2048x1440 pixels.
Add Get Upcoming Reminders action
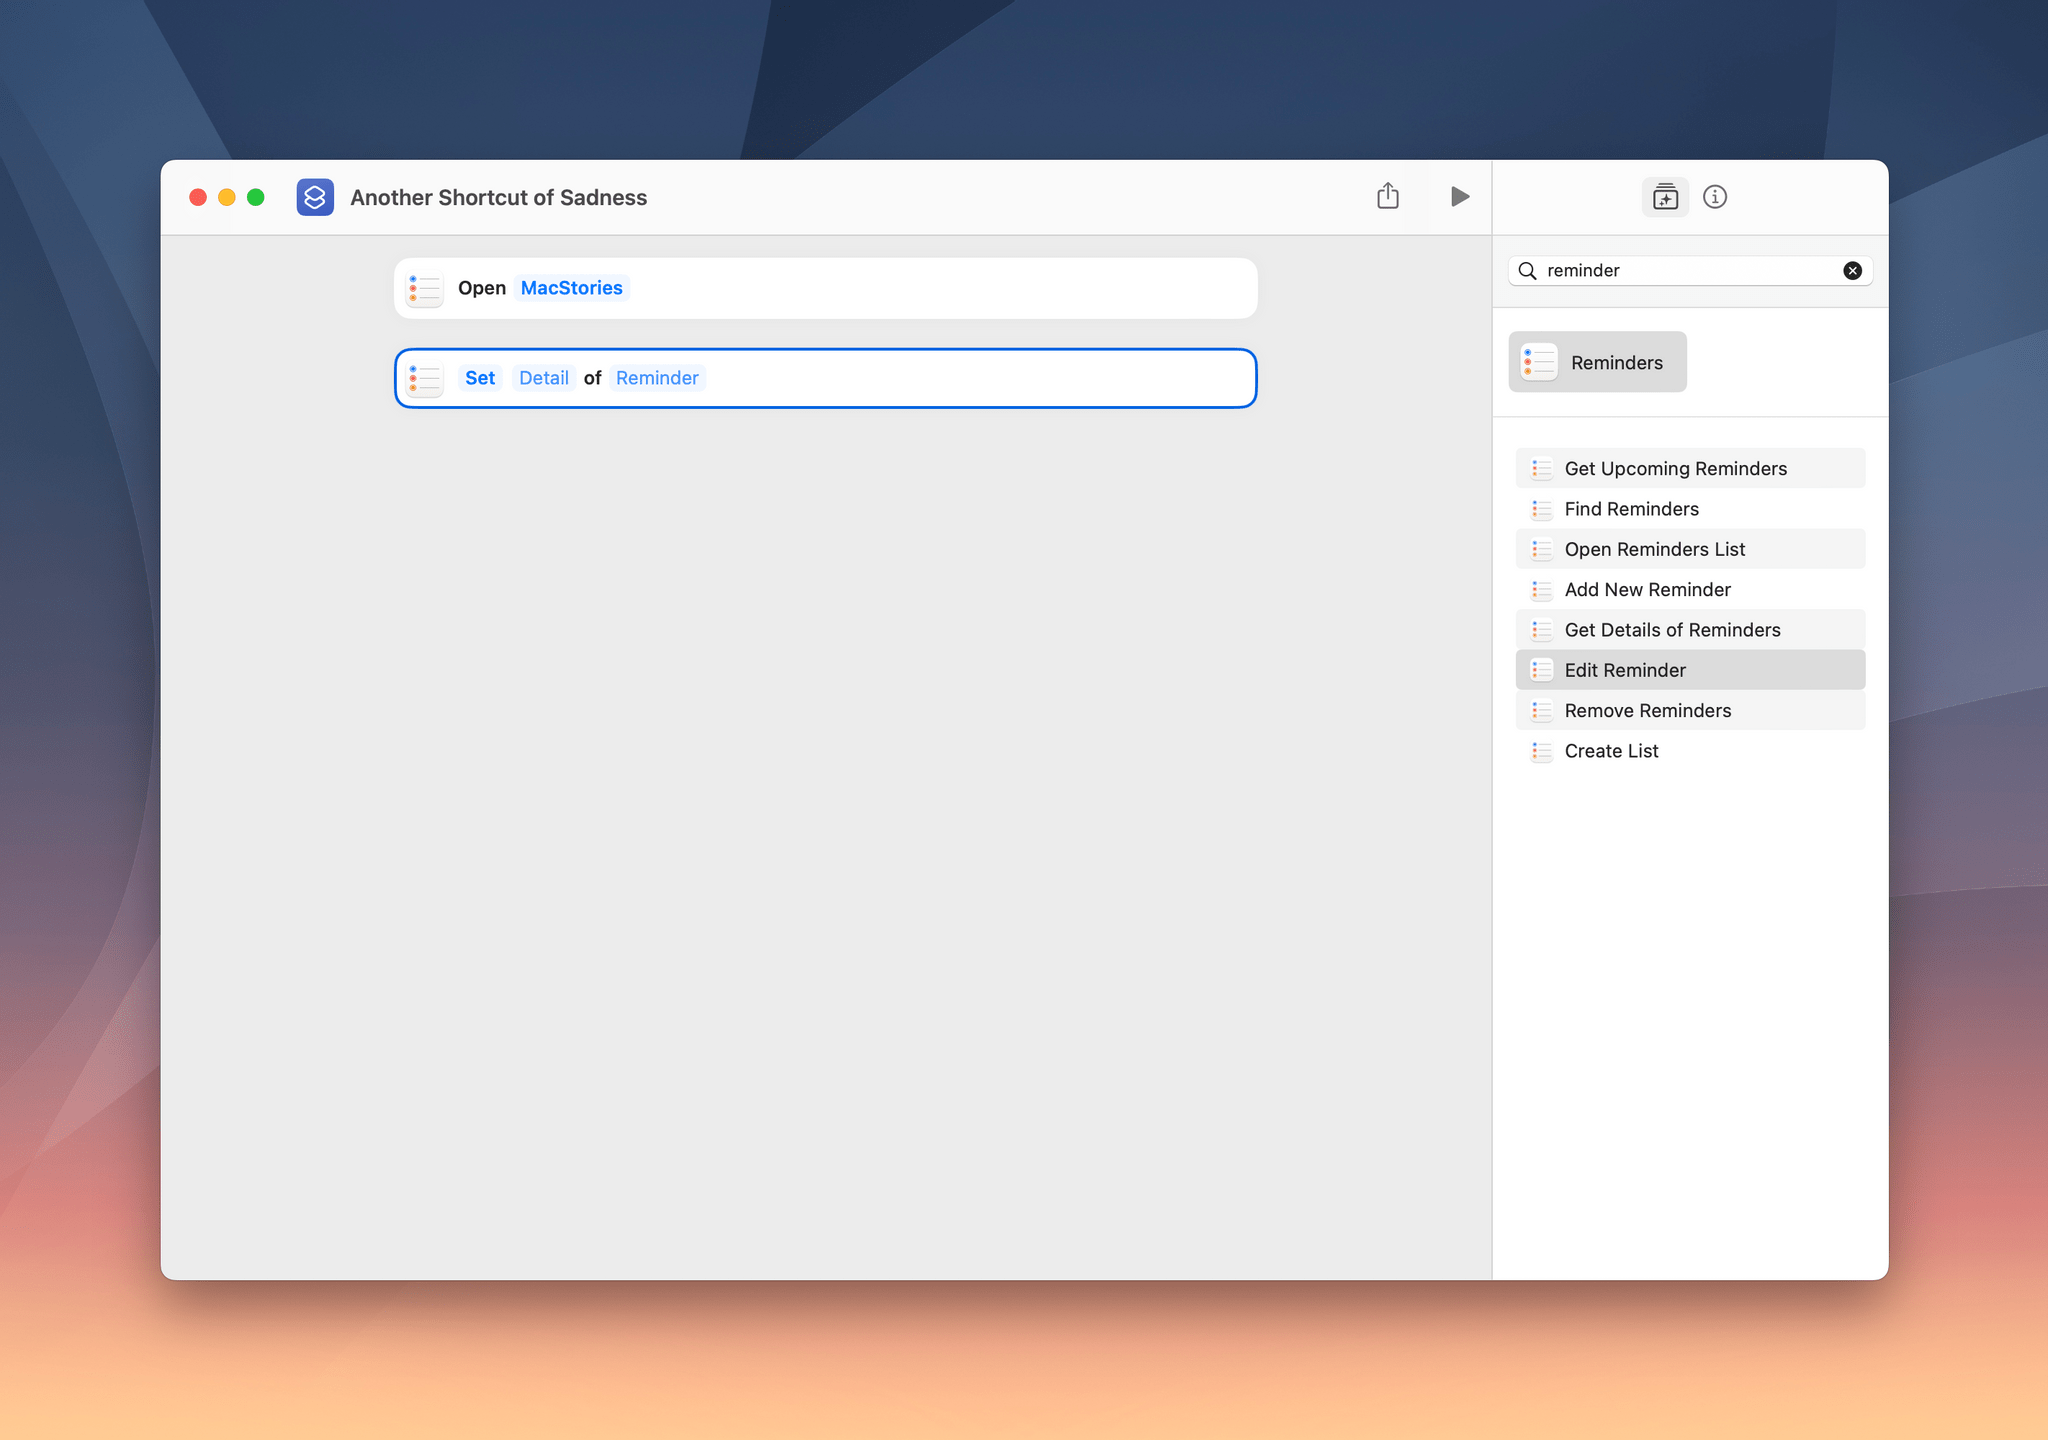(1690, 468)
